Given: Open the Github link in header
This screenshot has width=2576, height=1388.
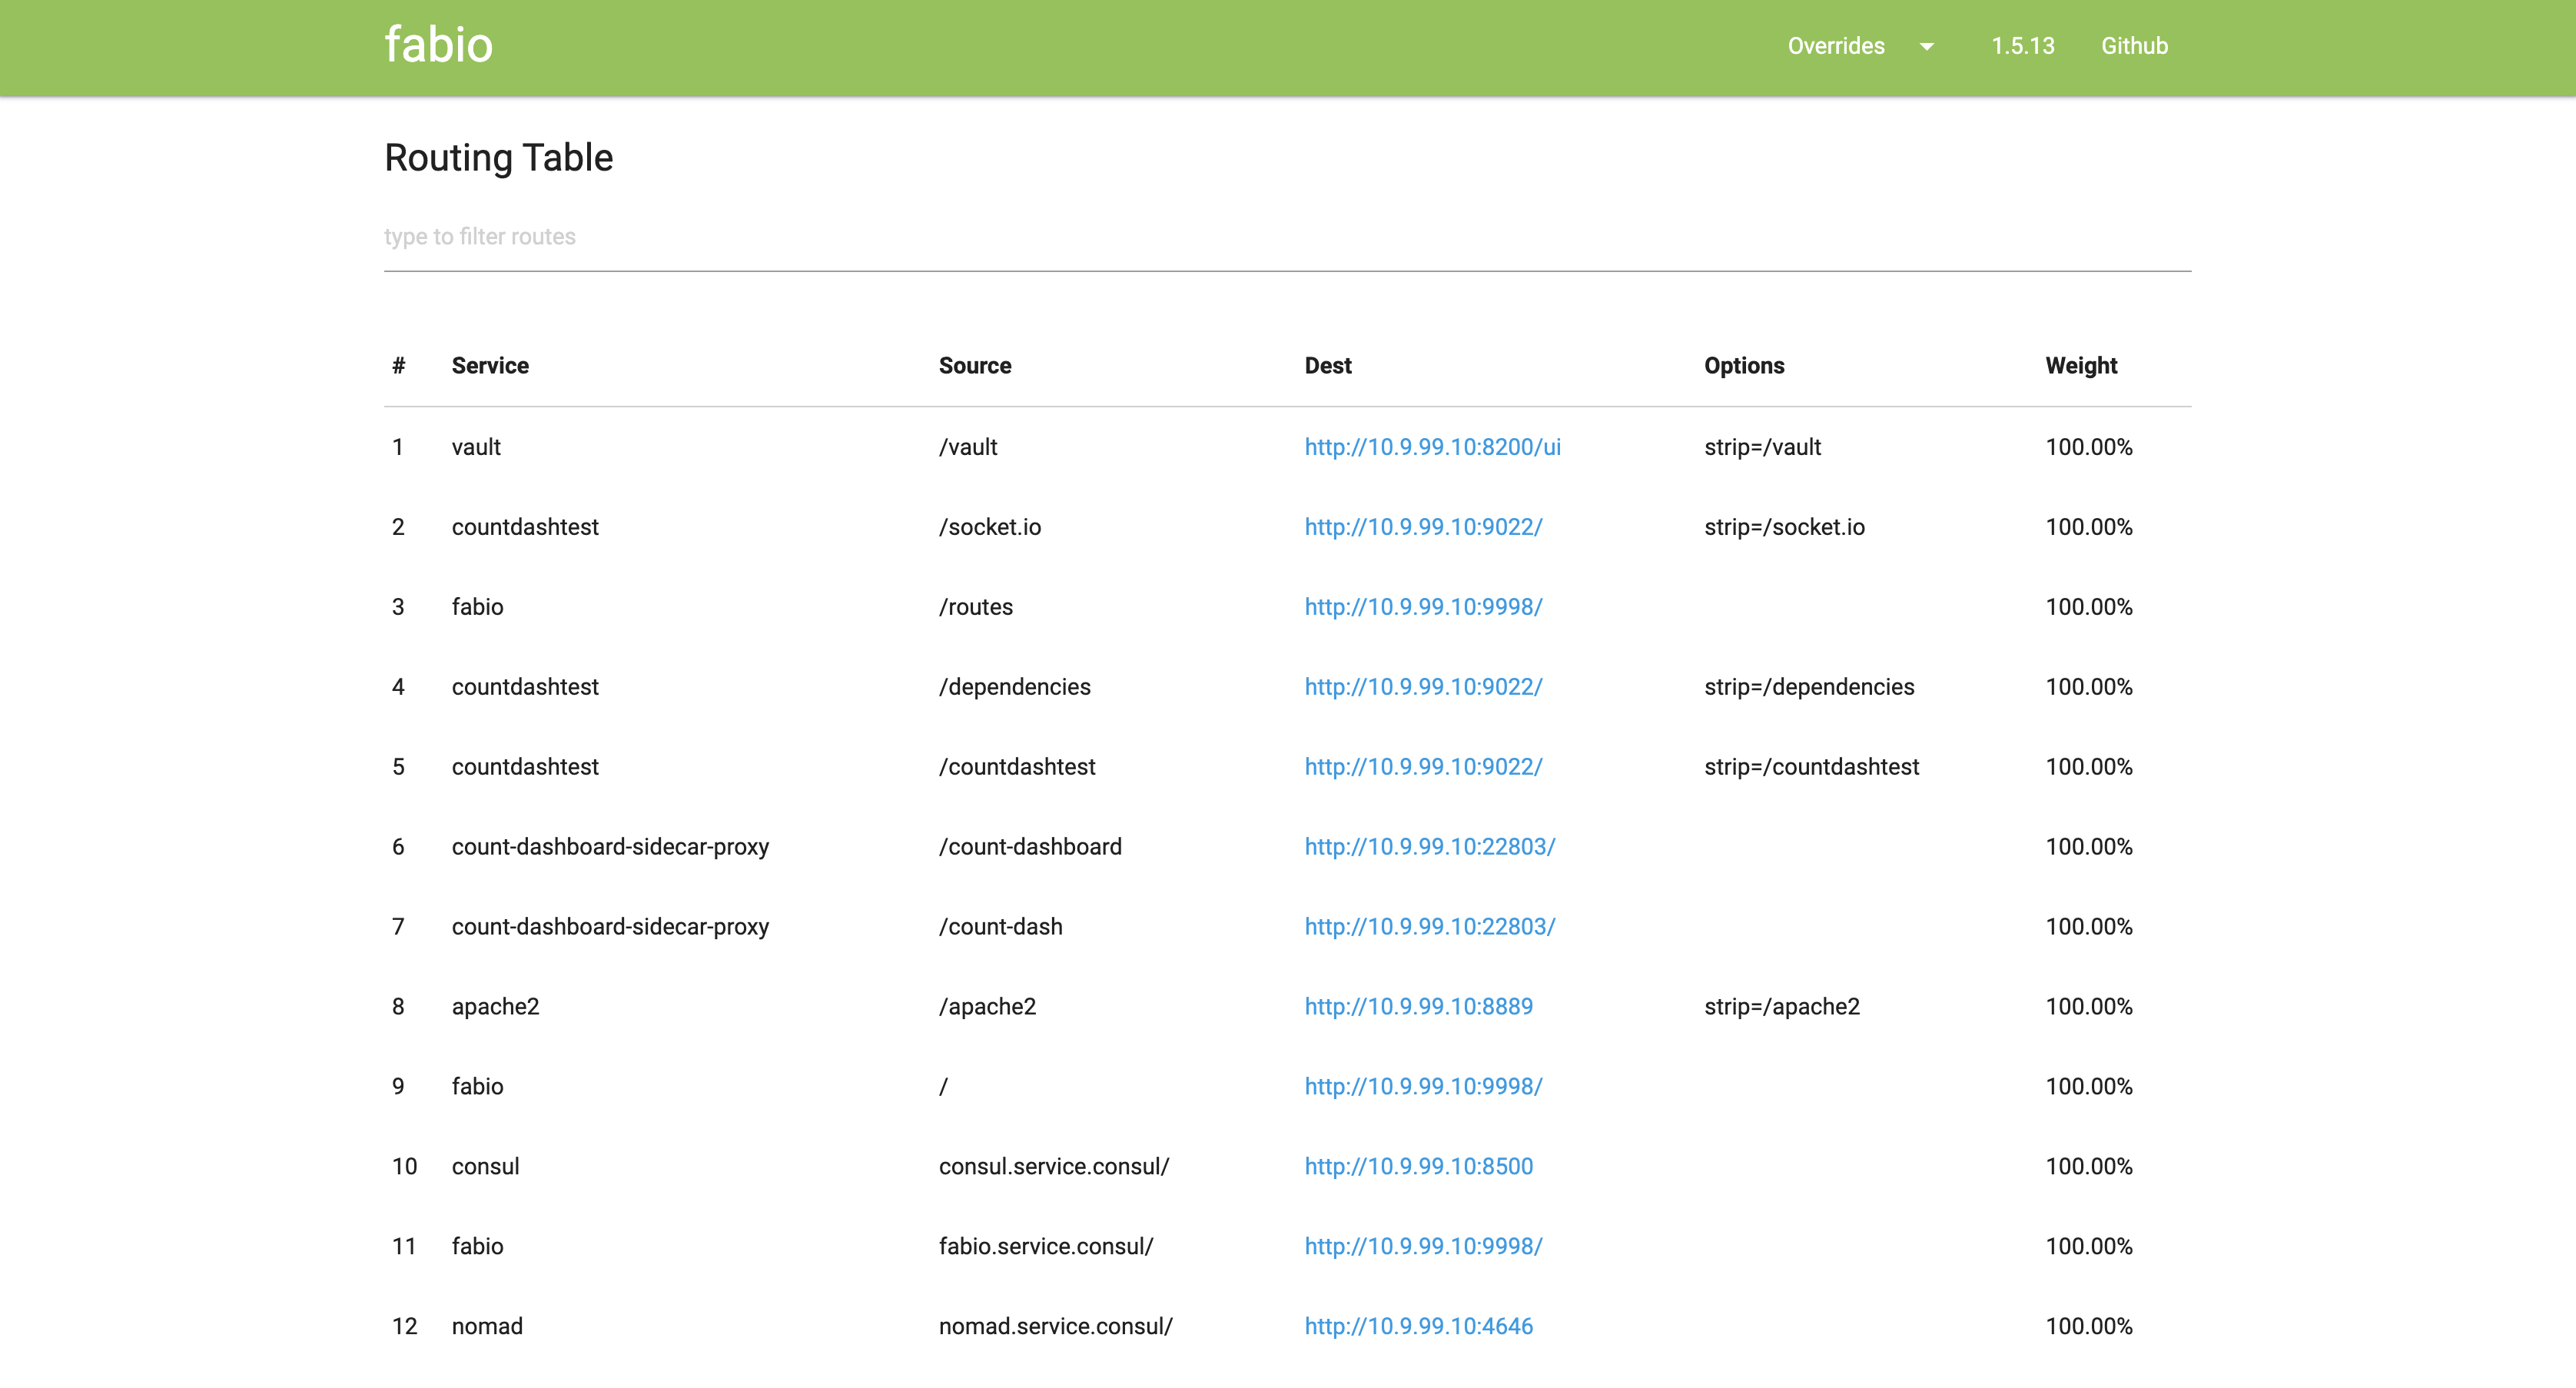Looking at the screenshot, I should (2134, 46).
